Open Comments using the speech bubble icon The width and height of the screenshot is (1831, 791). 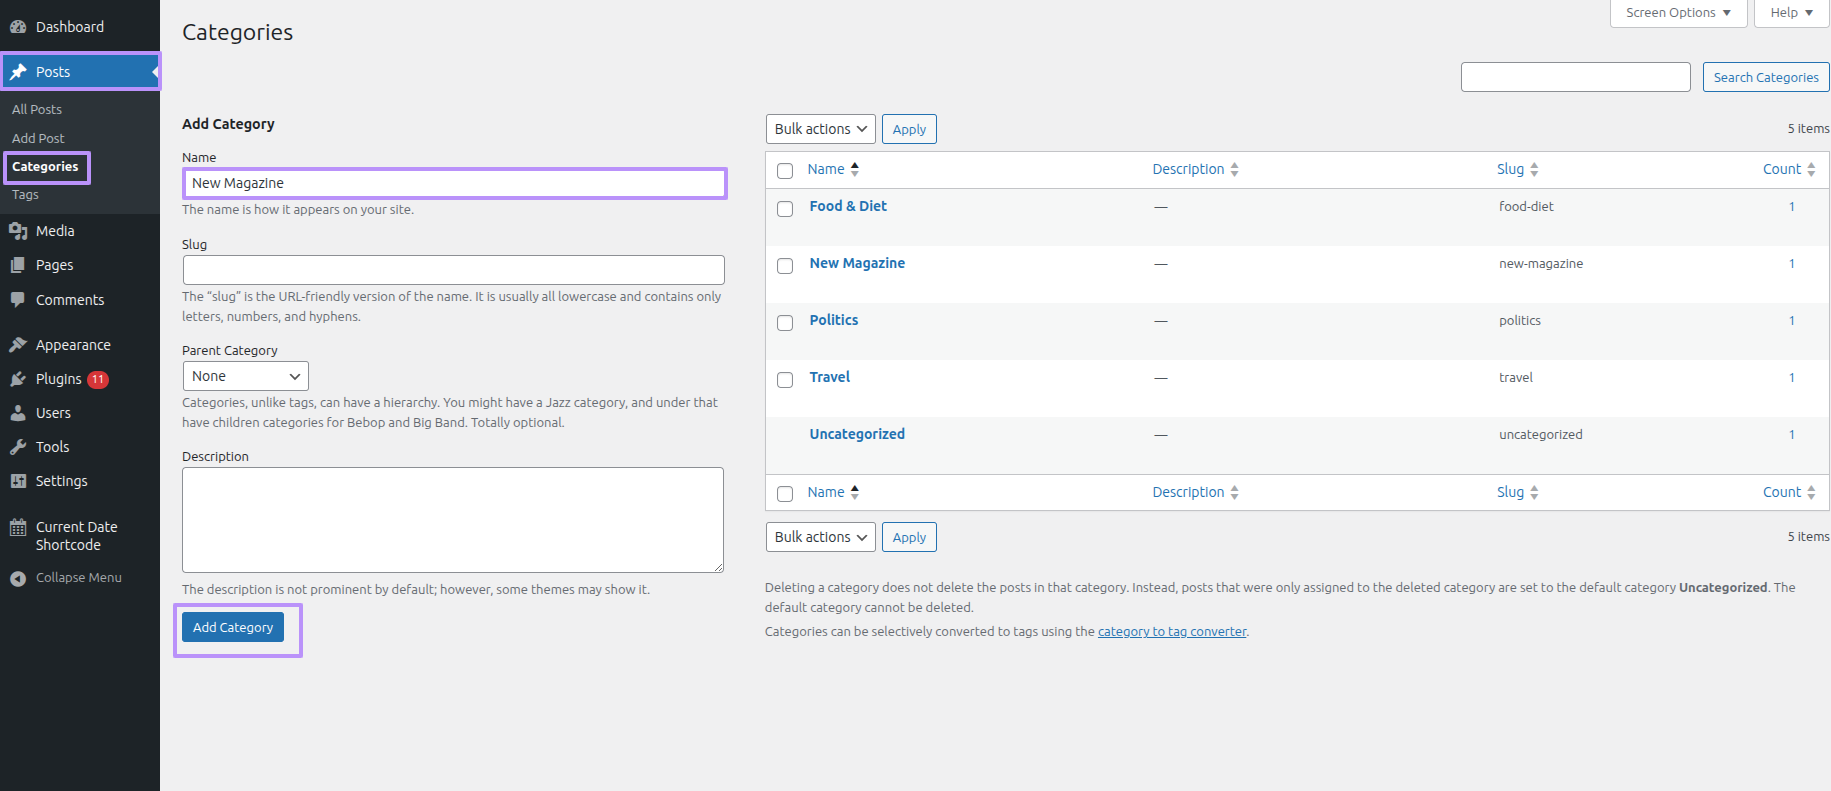[18, 300]
